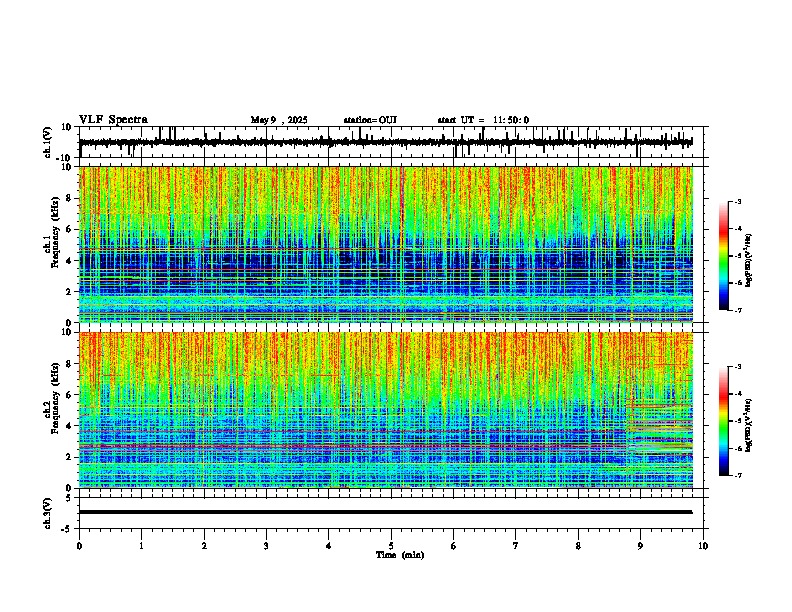Click the ch.1 frequency spectrogram plot
The width and height of the screenshot is (792, 612).
point(386,244)
